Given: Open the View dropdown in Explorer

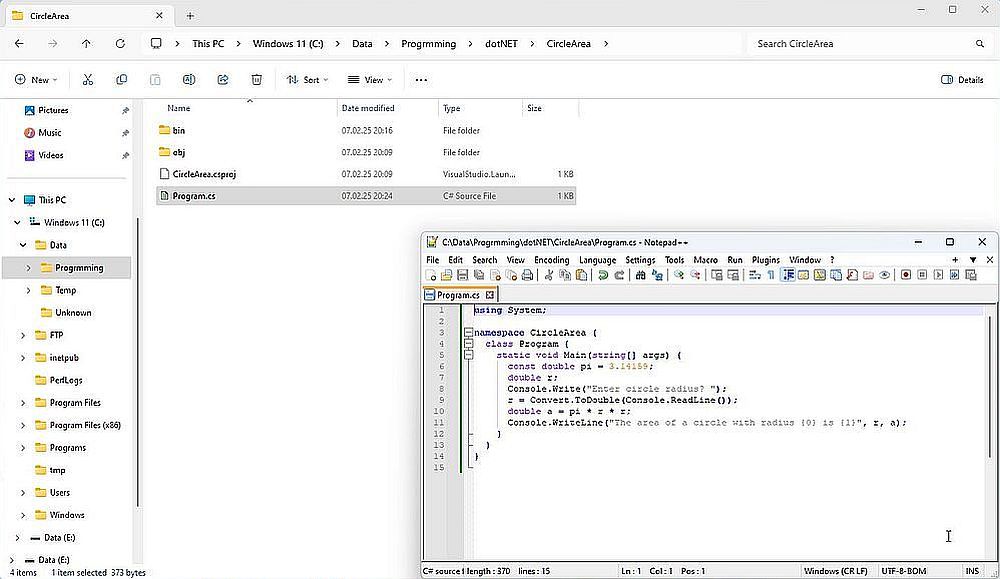Looking at the screenshot, I should pos(370,80).
